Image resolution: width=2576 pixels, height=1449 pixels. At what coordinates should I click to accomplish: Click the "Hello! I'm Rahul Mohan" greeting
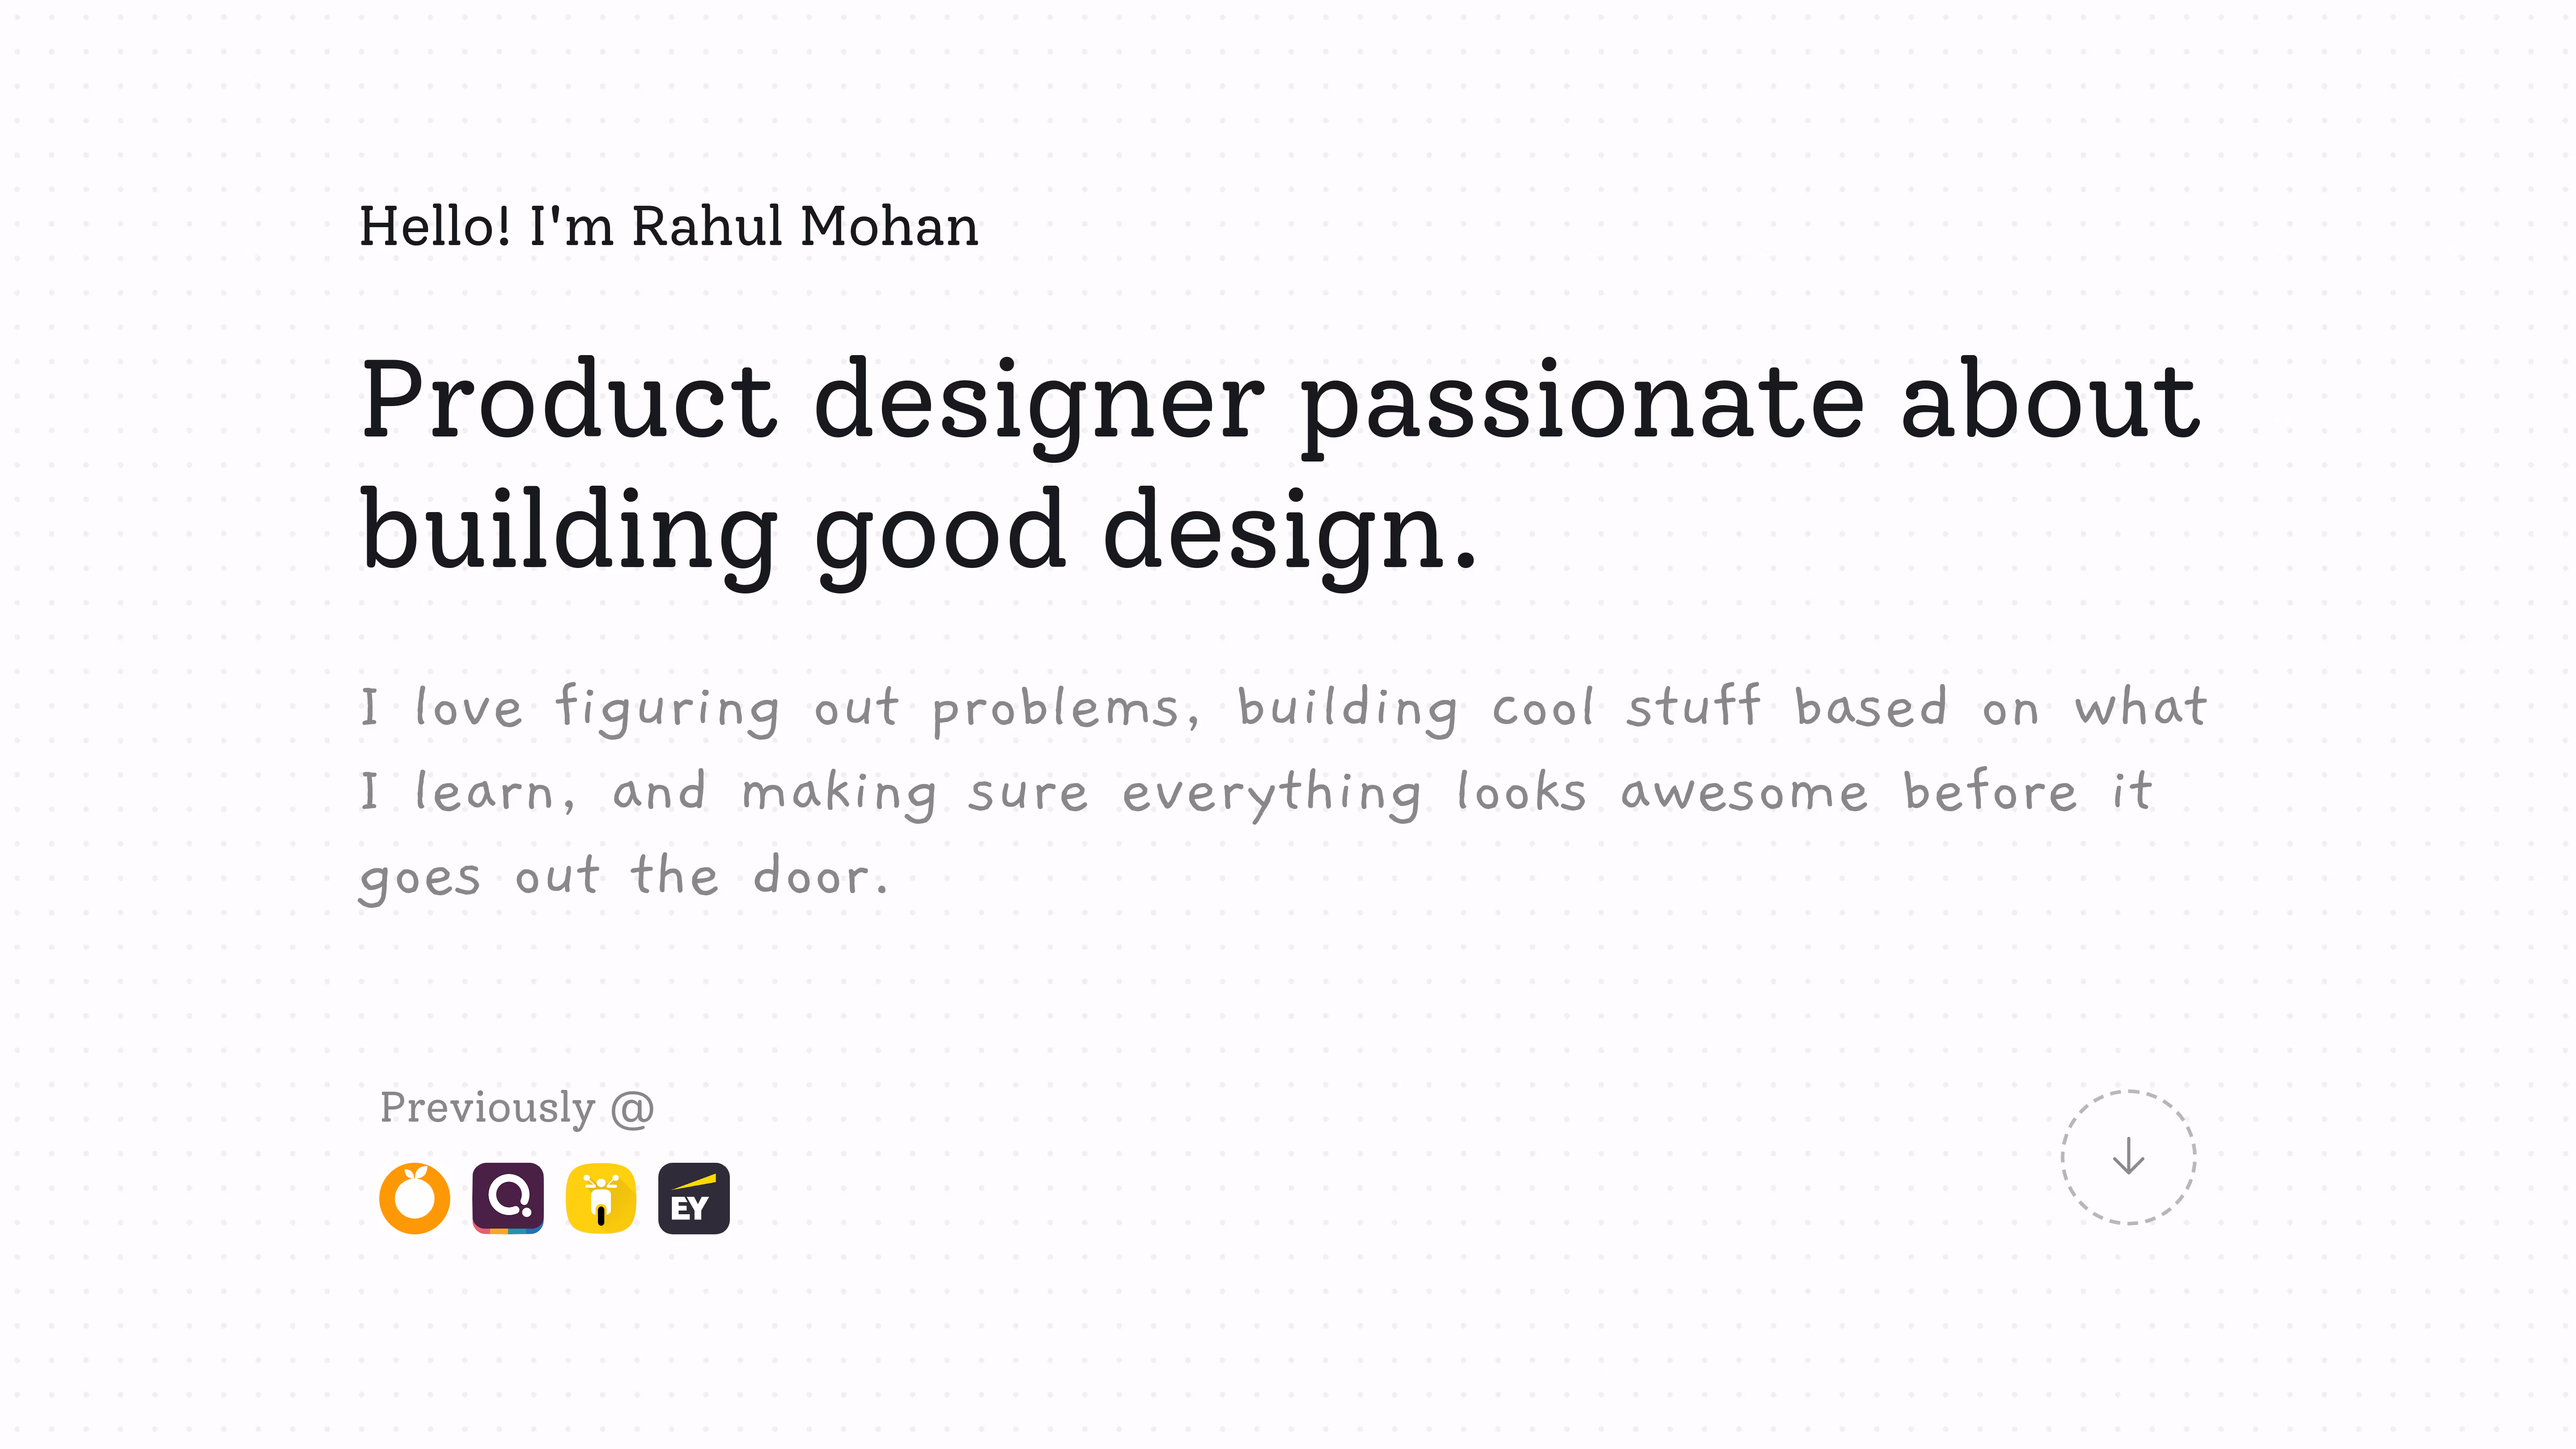pyautogui.click(x=668, y=226)
